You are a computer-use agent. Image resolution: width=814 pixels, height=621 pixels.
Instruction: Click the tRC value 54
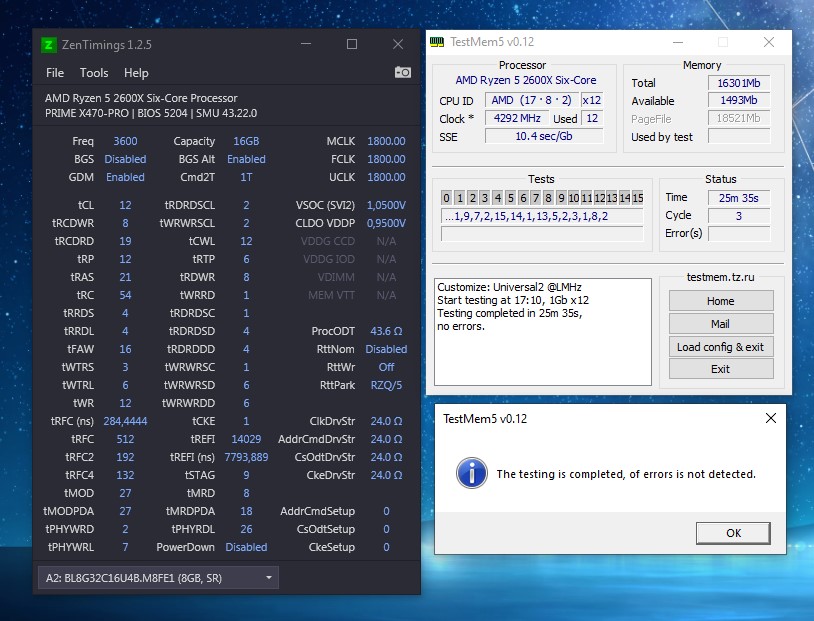(x=125, y=295)
